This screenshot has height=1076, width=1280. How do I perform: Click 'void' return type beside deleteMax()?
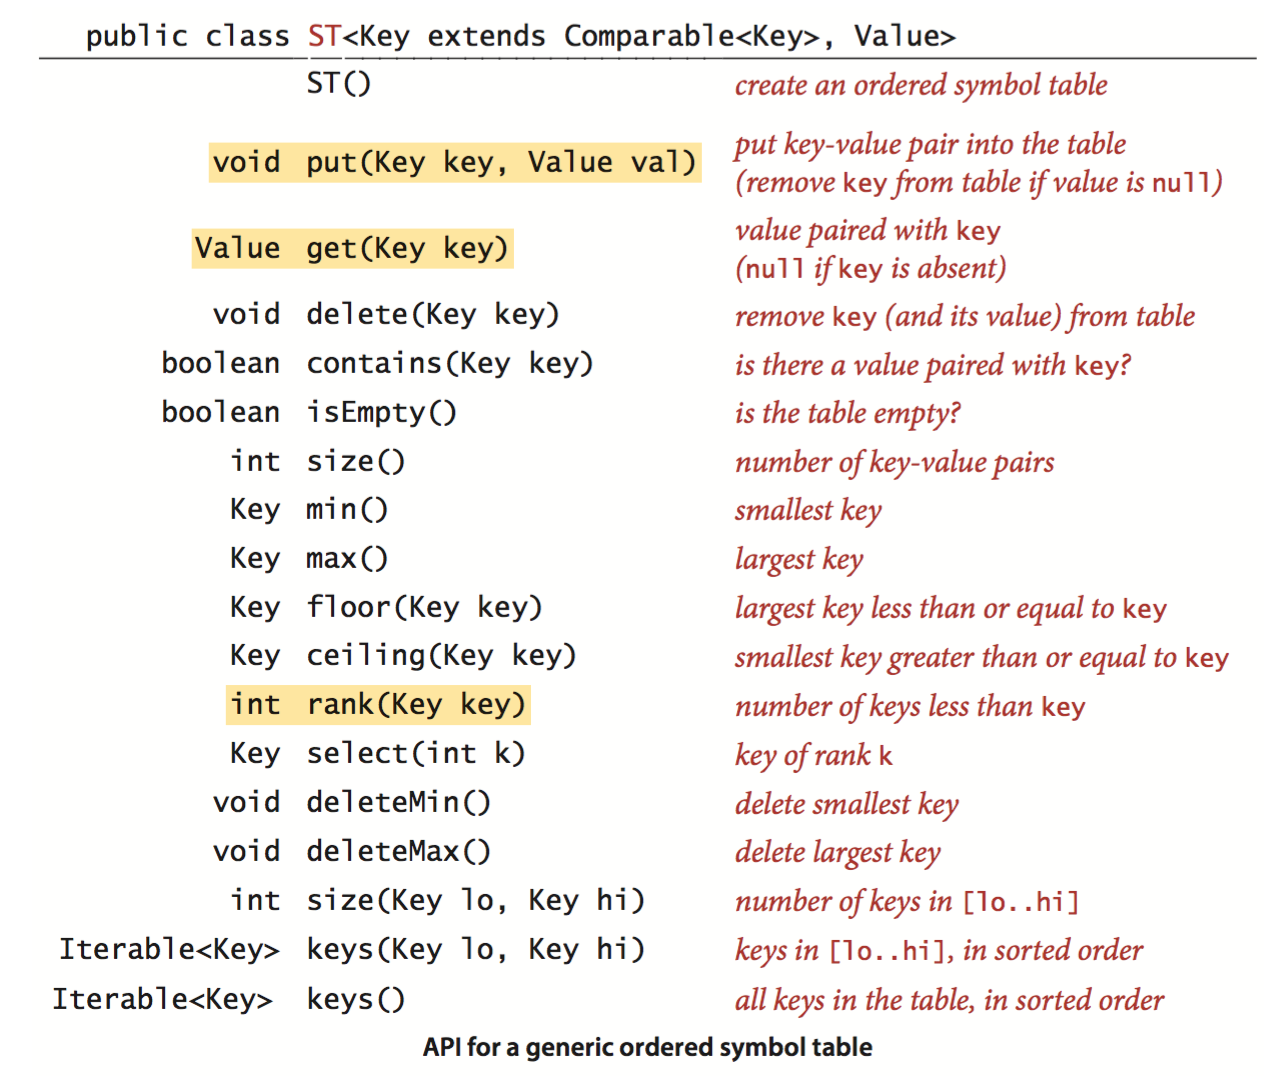click(246, 851)
